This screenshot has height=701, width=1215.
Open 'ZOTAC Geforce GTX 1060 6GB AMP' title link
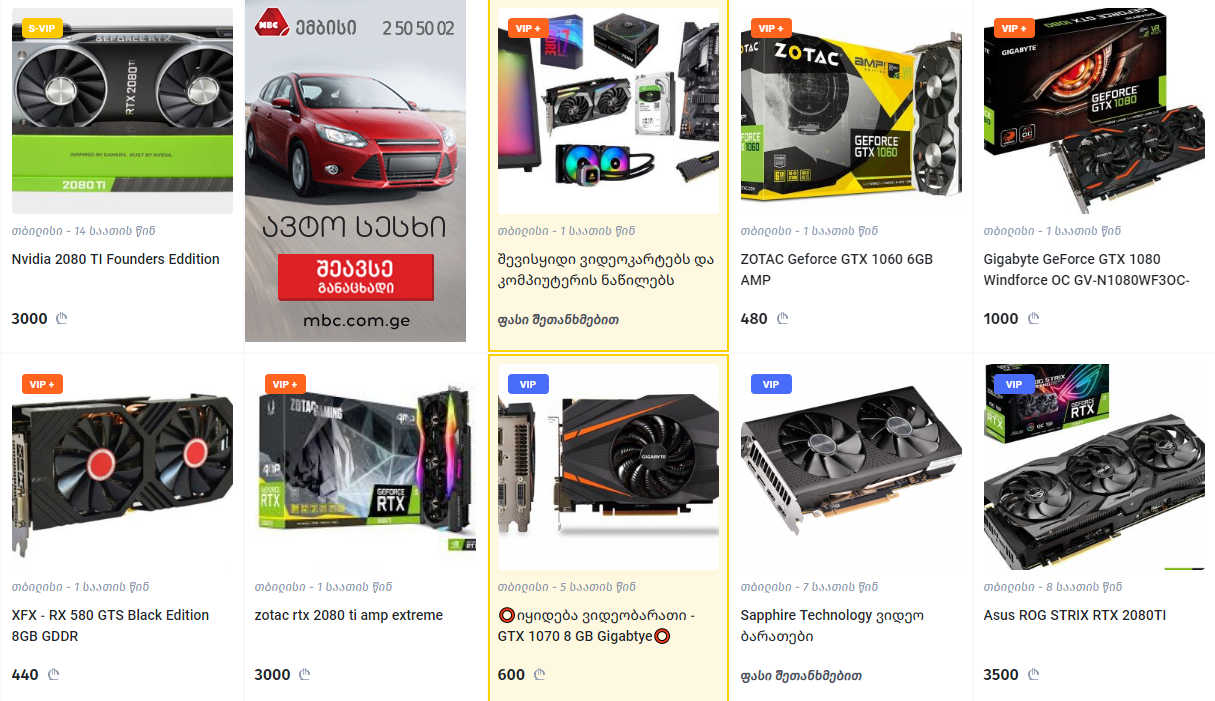(x=837, y=270)
